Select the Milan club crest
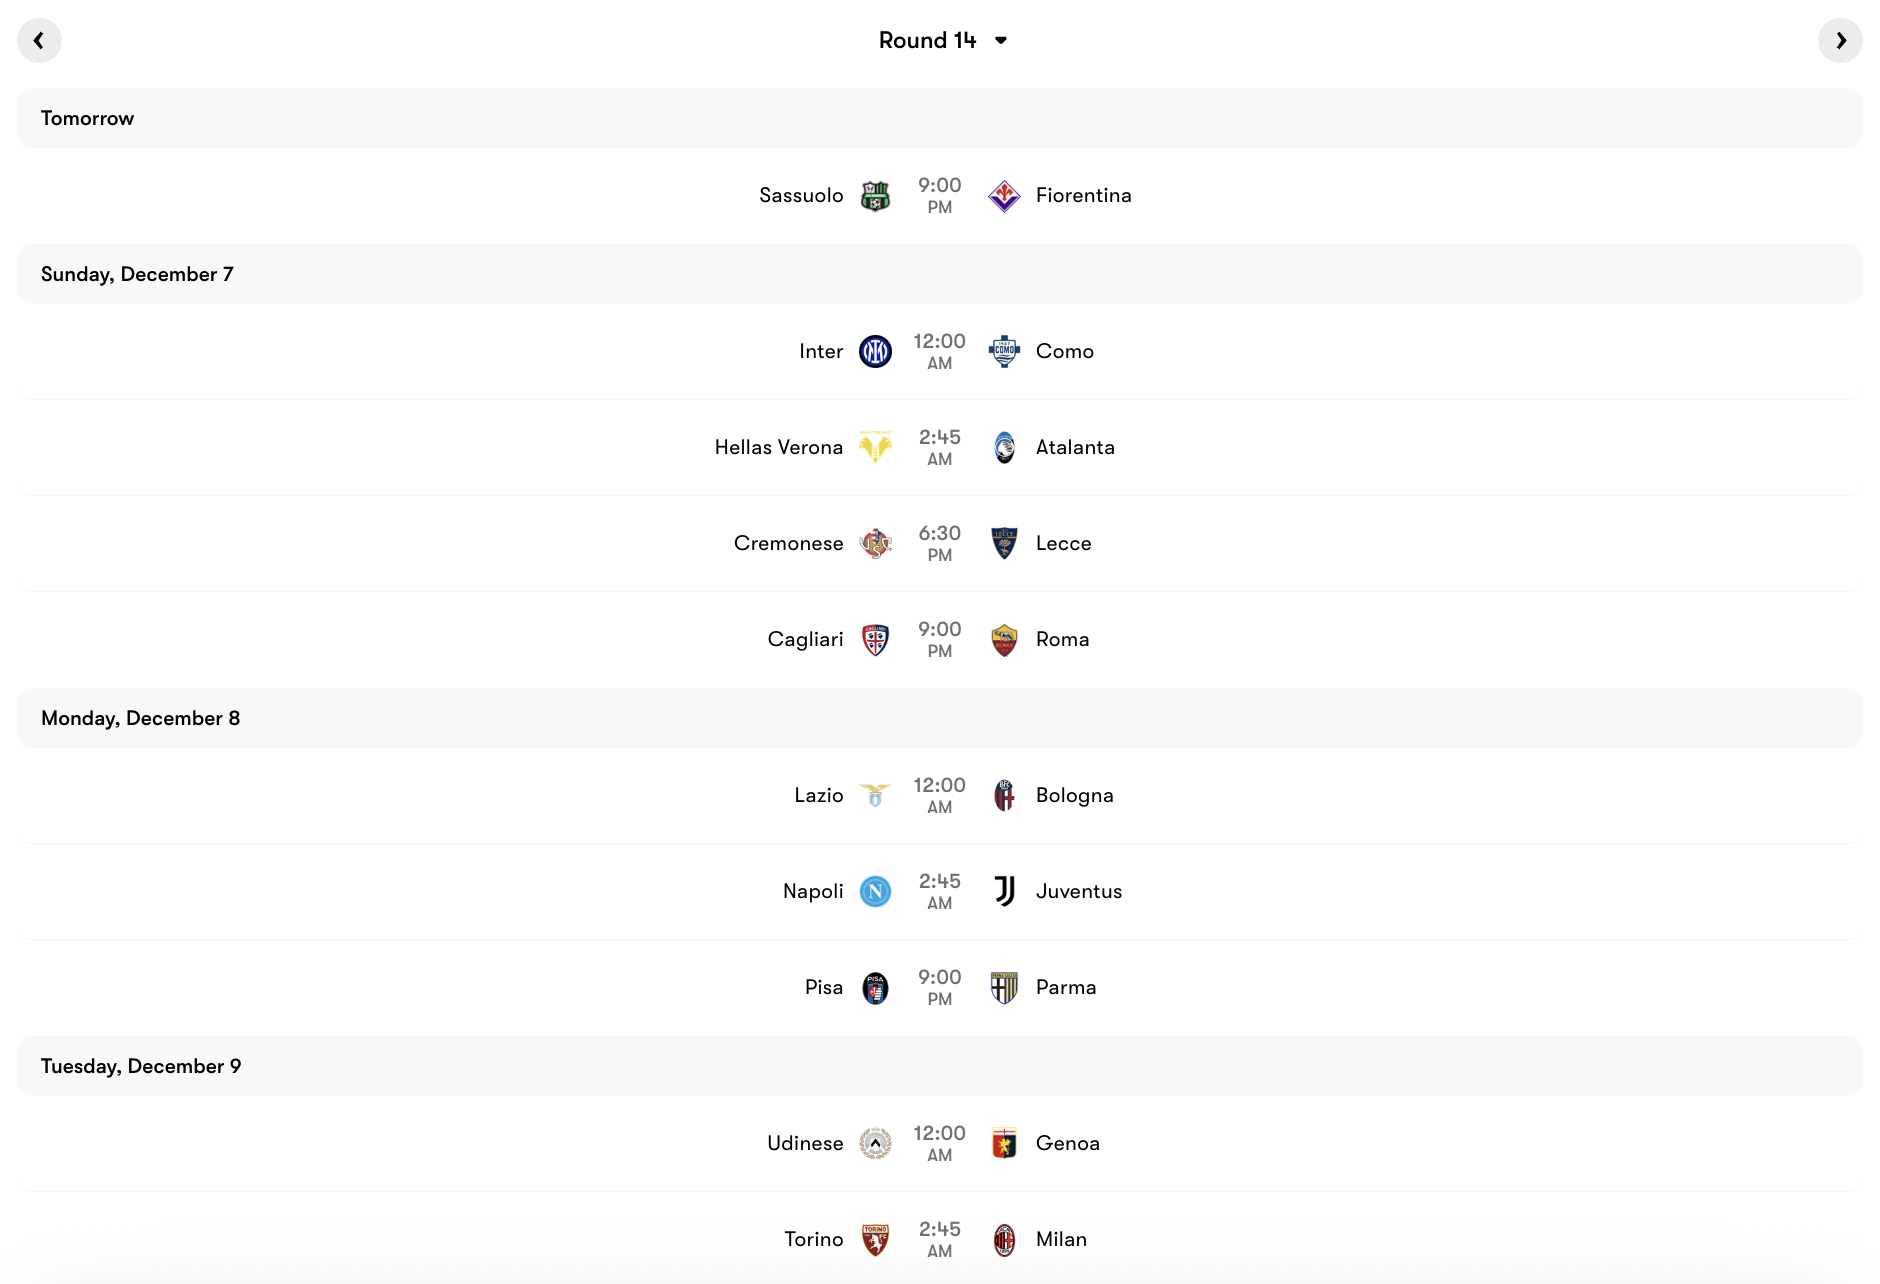 [1003, 1239]
